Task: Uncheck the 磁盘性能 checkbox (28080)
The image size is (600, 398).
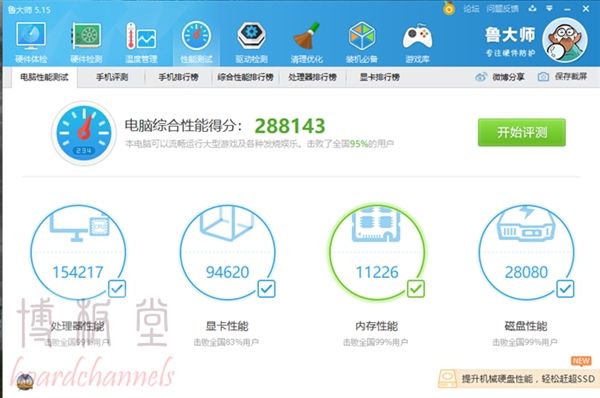Action: tap(565, 289)
